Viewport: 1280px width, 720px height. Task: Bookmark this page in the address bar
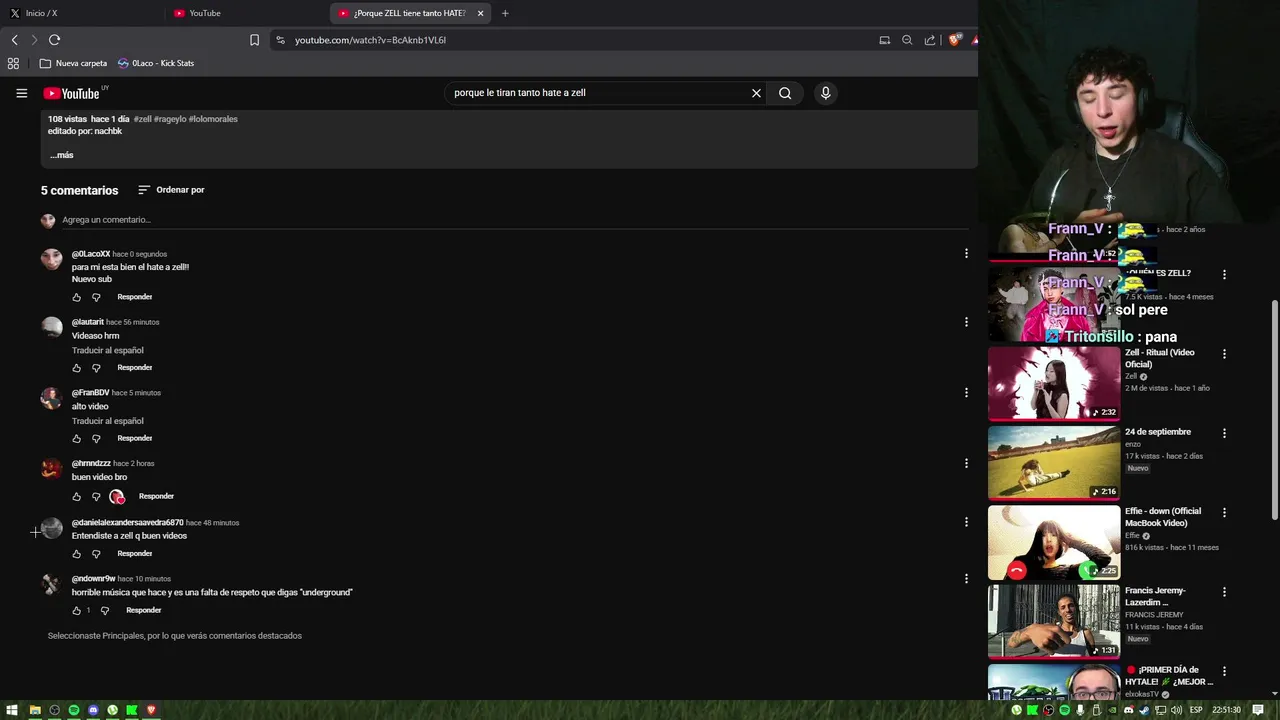click(254, 40)
